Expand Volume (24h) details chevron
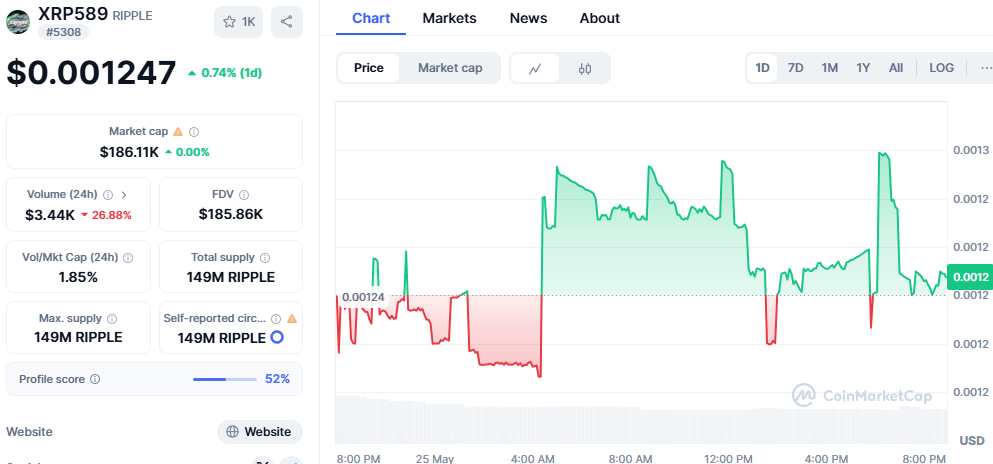 point(123,194)
